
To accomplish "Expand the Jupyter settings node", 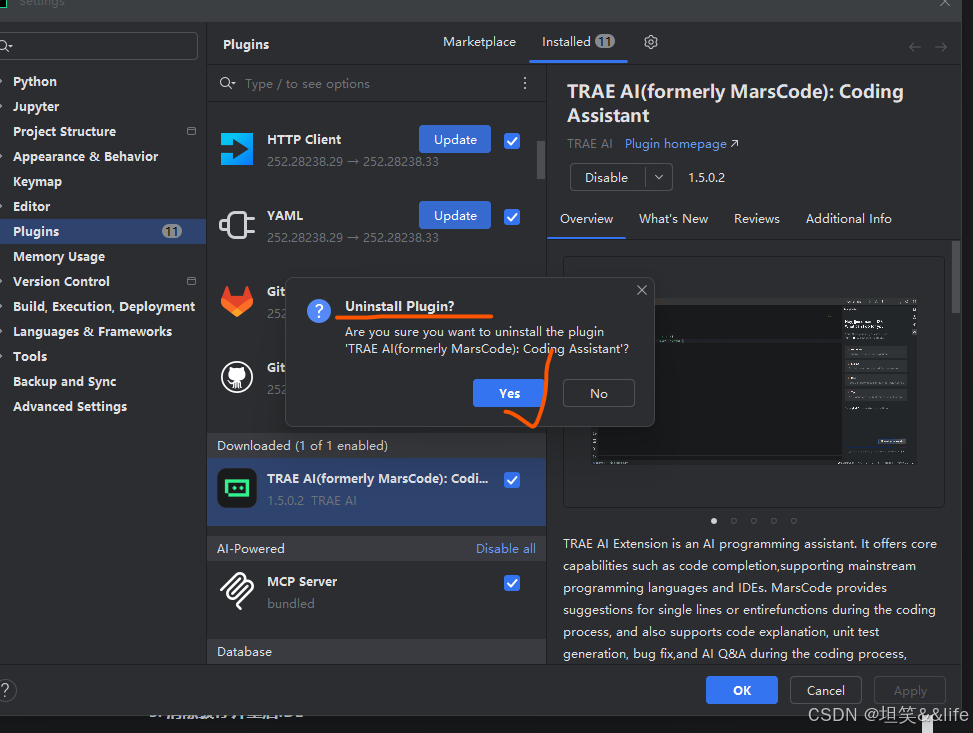I will [2, 107].
